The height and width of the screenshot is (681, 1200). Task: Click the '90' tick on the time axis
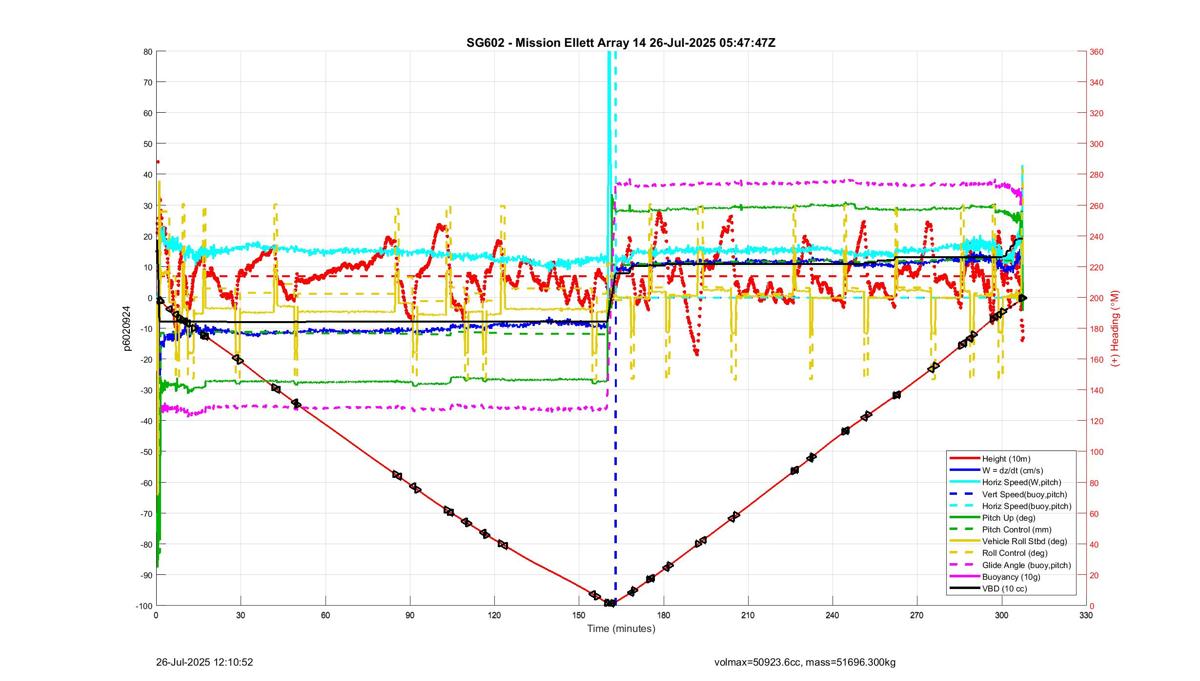point(410,616)
